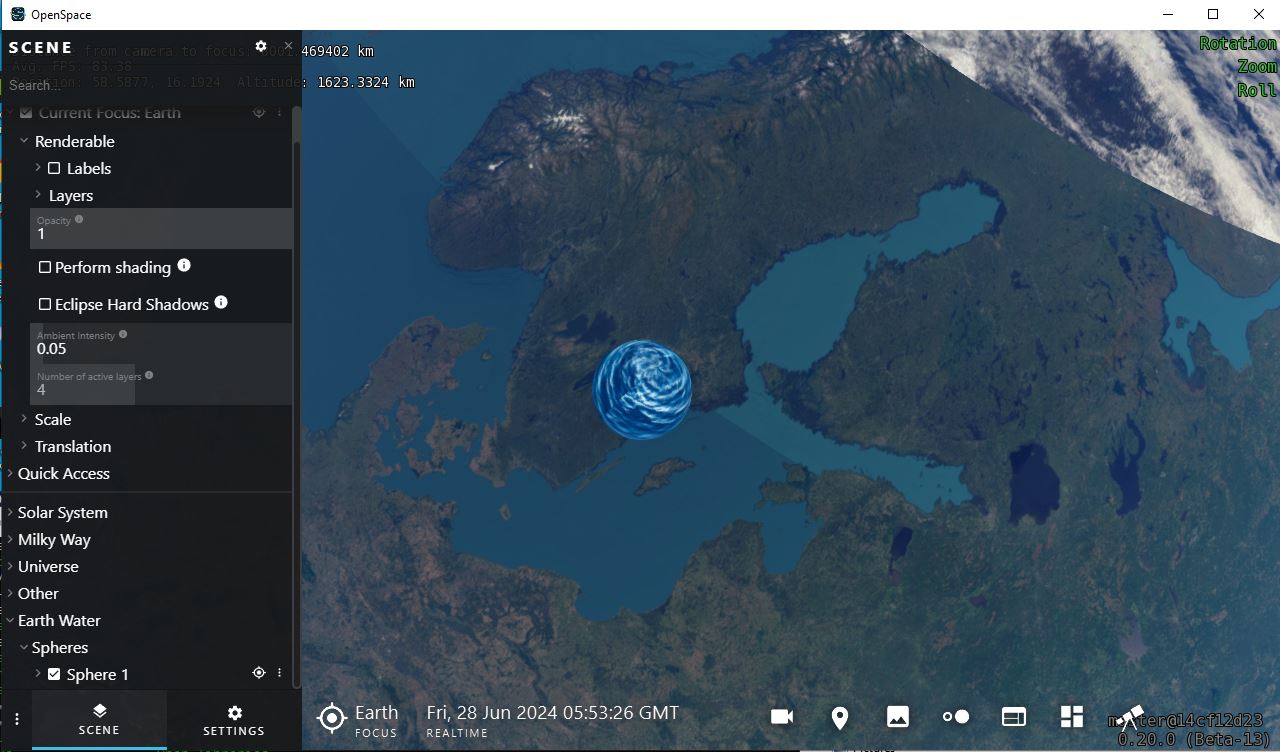Show info for Perform shading
Viewport: 1280px width, 752px height.
tap(184, 266)
